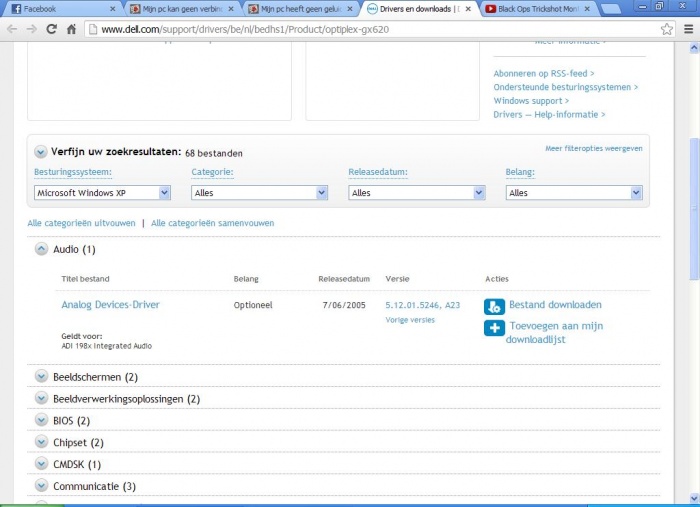Image resolution: width=700 pixels, height=507 pixels.
Task: Click the Belang filter label
Action: point(520,172)
